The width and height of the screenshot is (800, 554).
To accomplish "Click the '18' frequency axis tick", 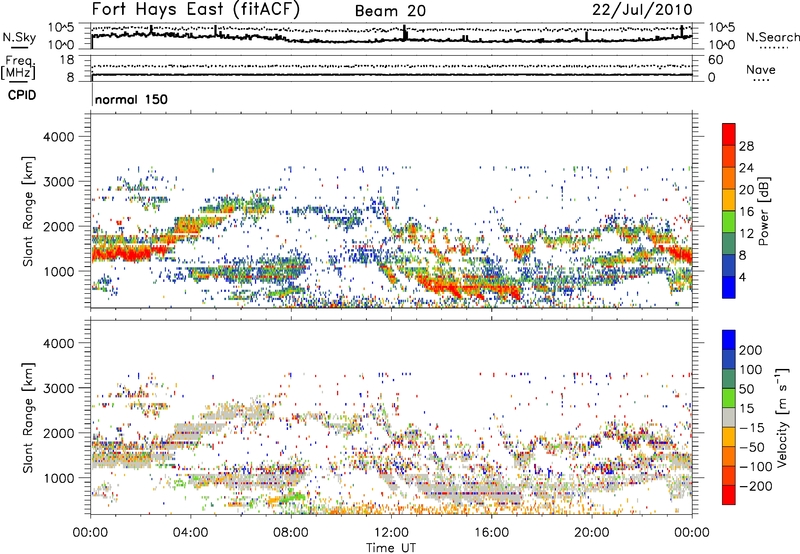I will click(67, 60).
